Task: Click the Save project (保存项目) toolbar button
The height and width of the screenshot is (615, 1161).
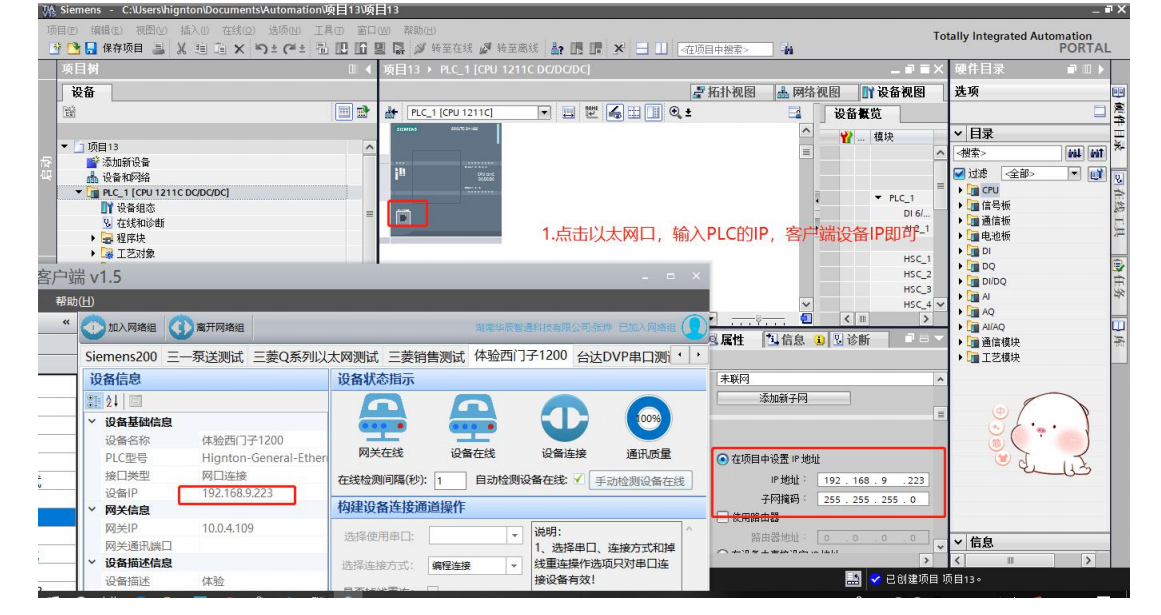Action: (x=114, y=48)
